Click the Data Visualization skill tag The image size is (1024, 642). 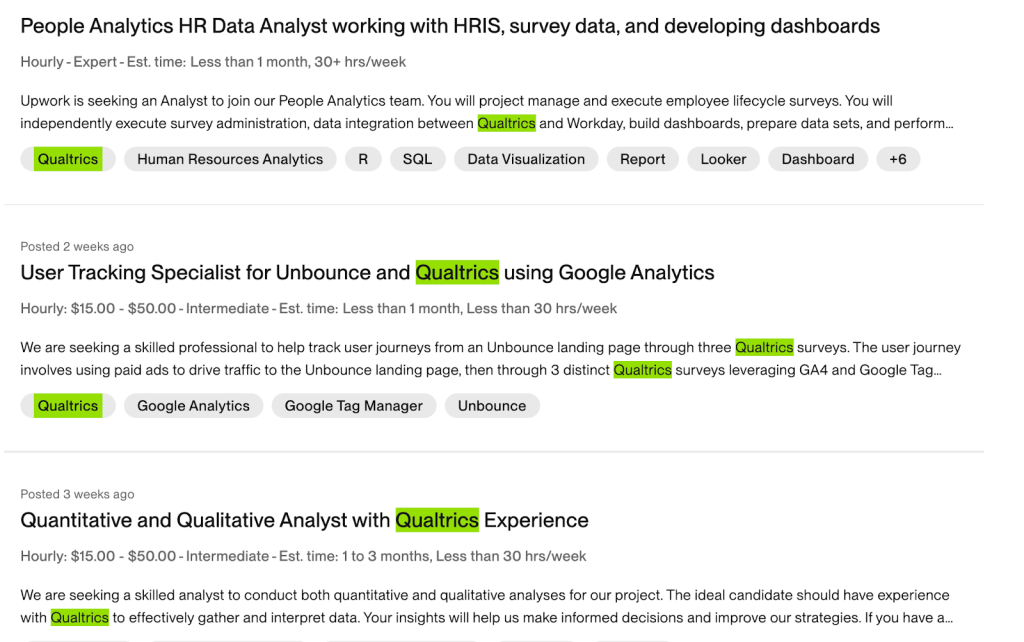click(x=526, y=159)
